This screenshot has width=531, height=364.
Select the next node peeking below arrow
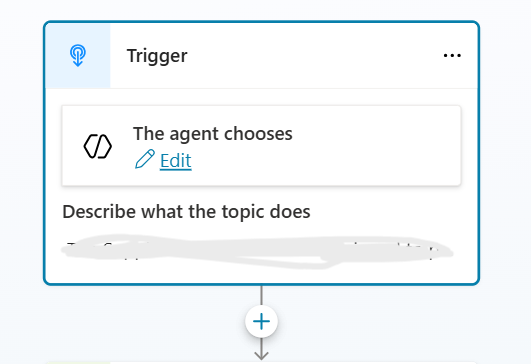(261, 363)
